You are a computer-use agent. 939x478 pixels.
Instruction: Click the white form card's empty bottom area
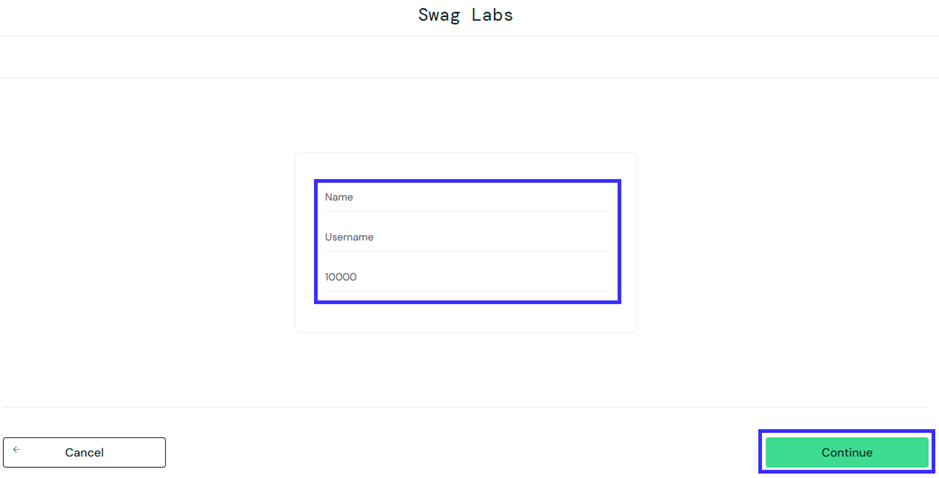point(465,318)
